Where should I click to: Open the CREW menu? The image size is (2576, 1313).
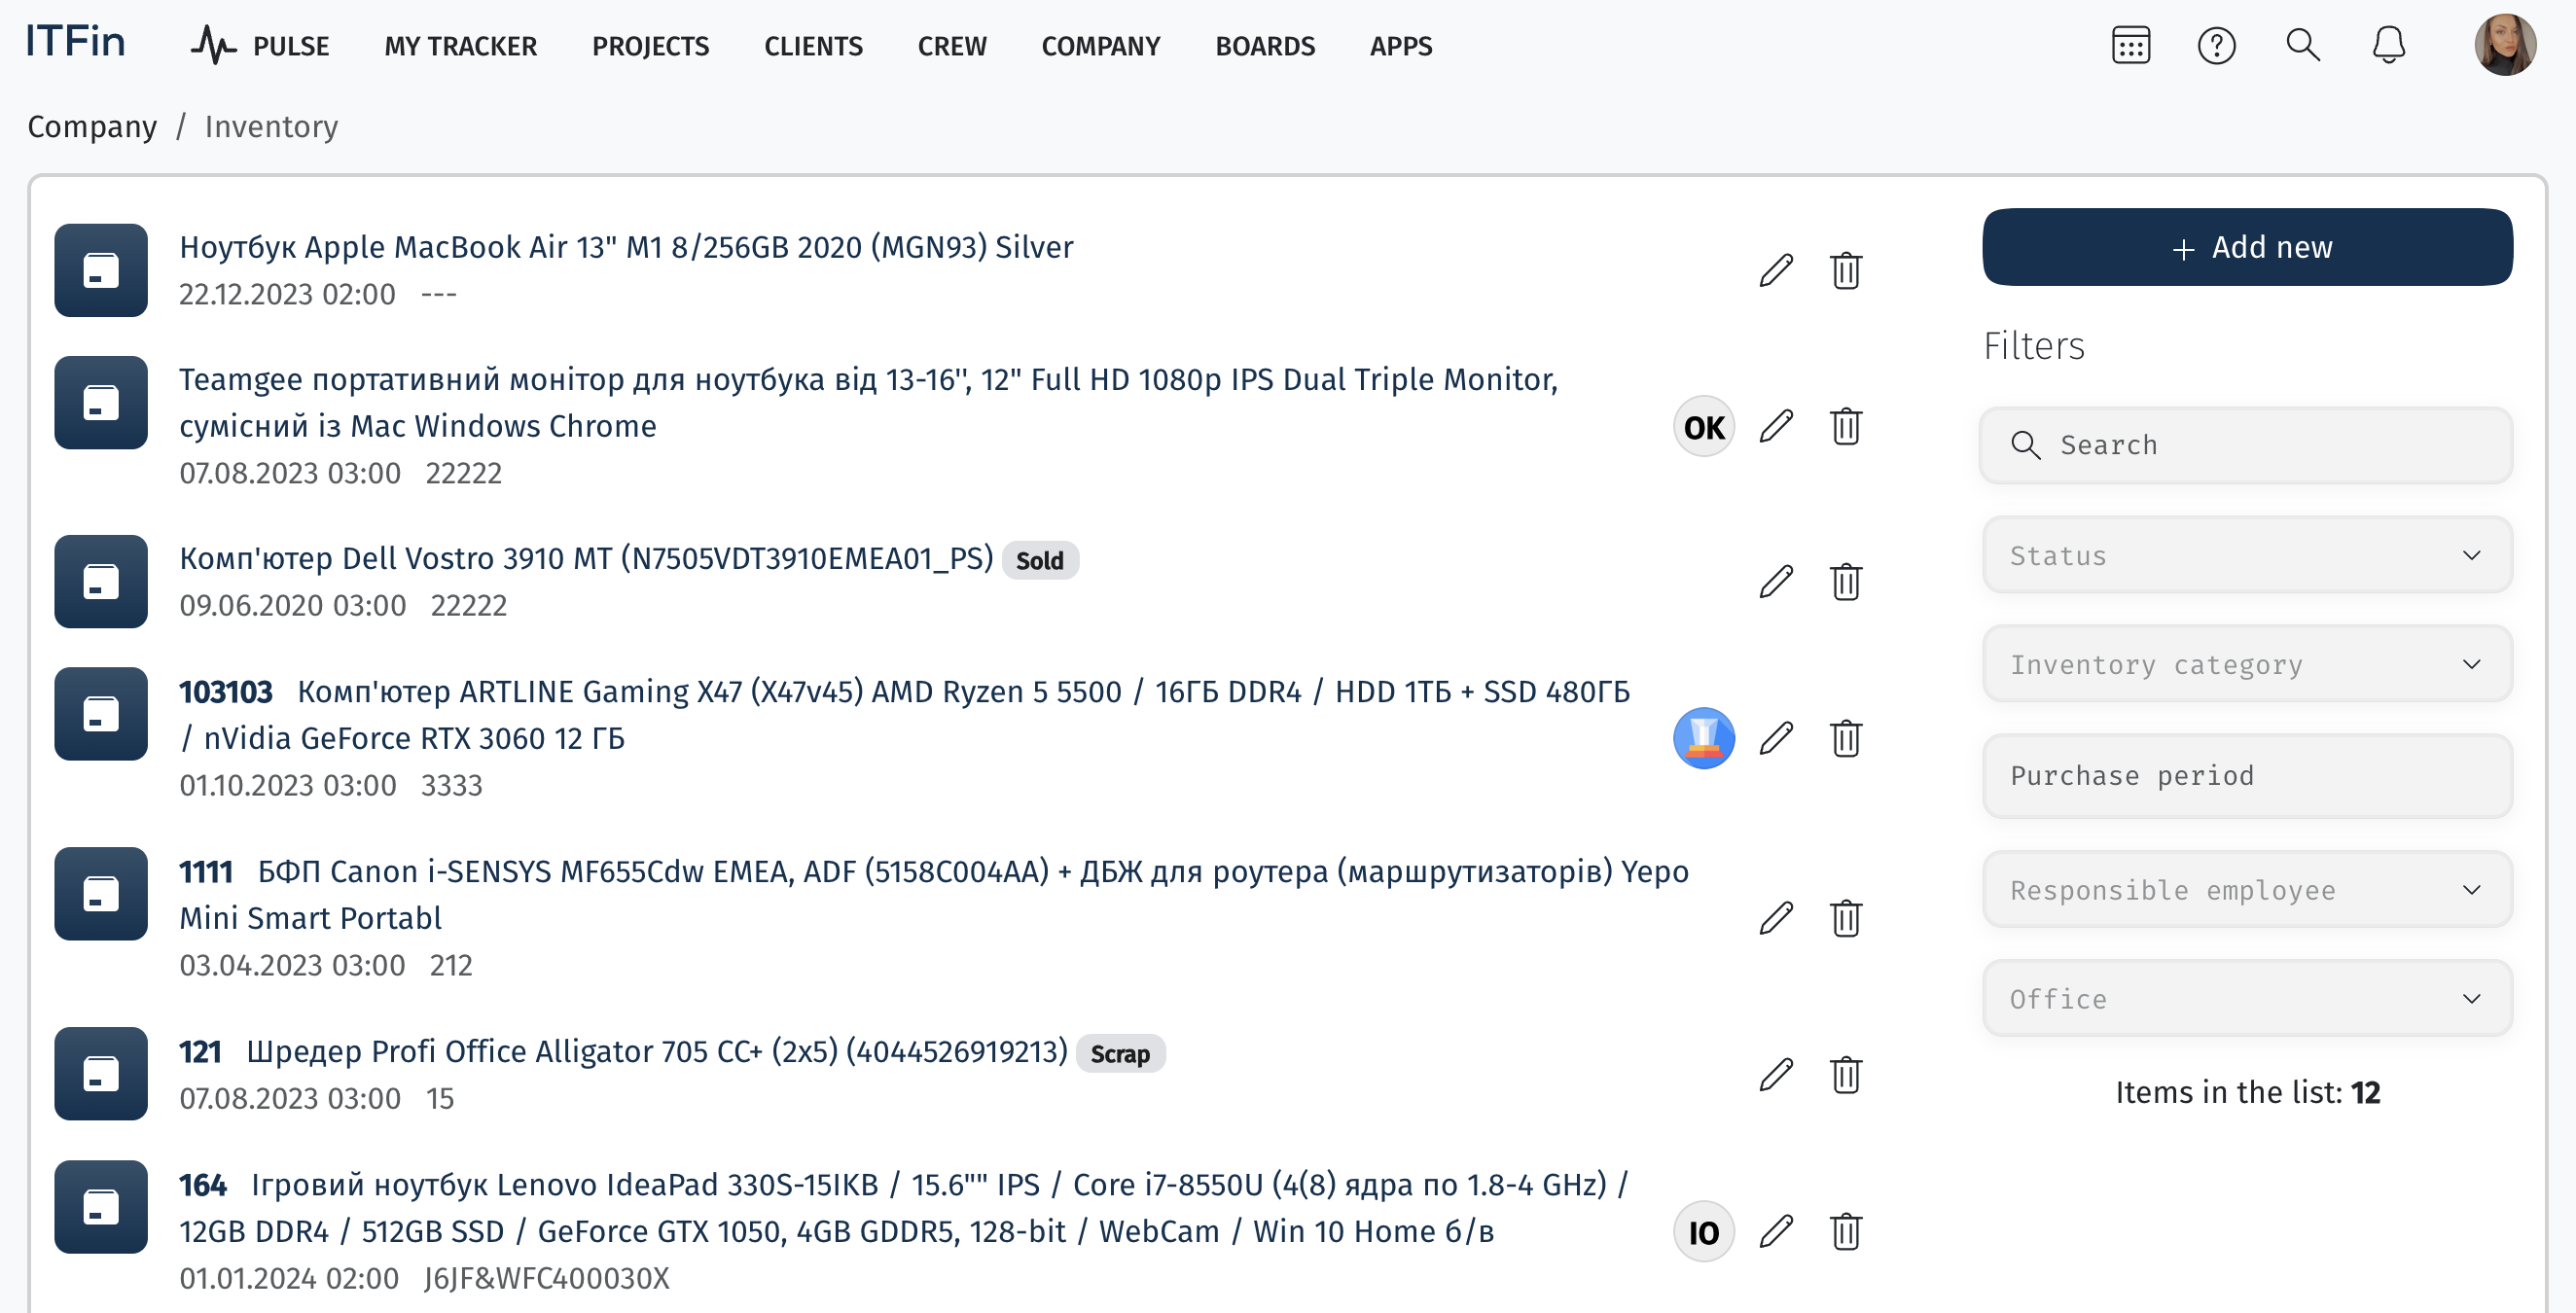(952, 46)
